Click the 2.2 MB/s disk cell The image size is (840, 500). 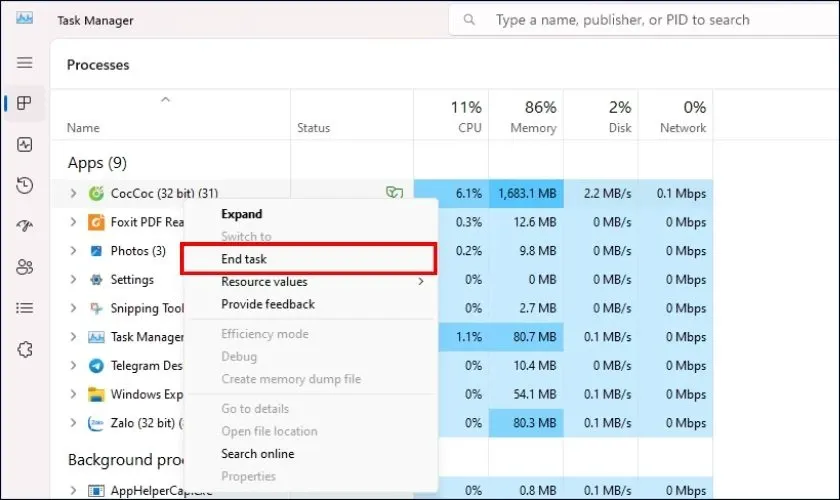[x=601, y=193]
